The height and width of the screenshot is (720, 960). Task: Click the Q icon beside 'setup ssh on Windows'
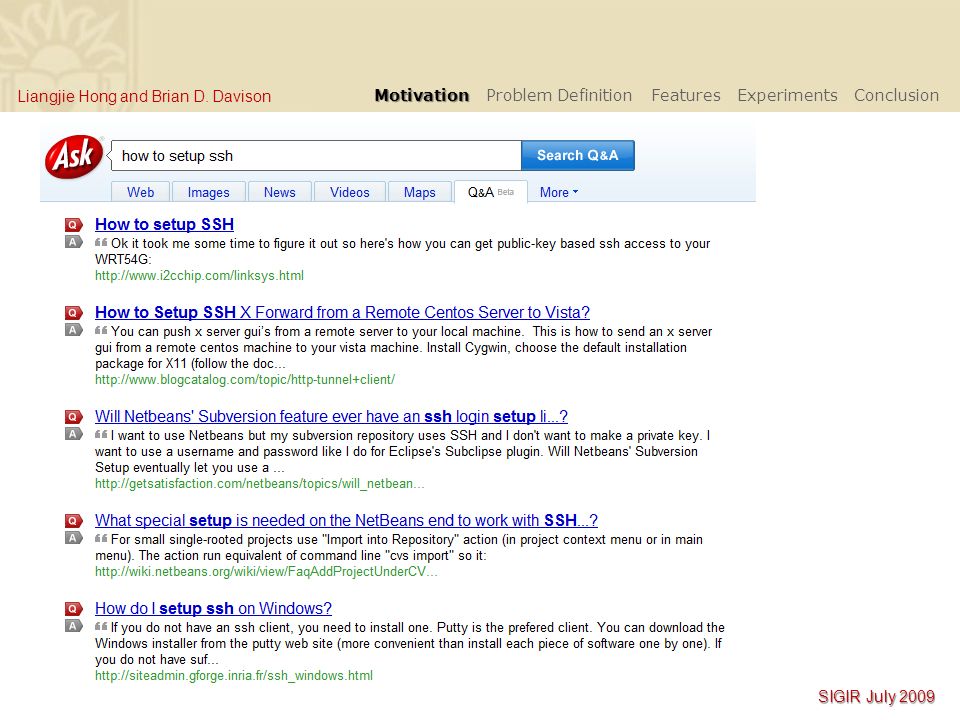tap(73, 609)
